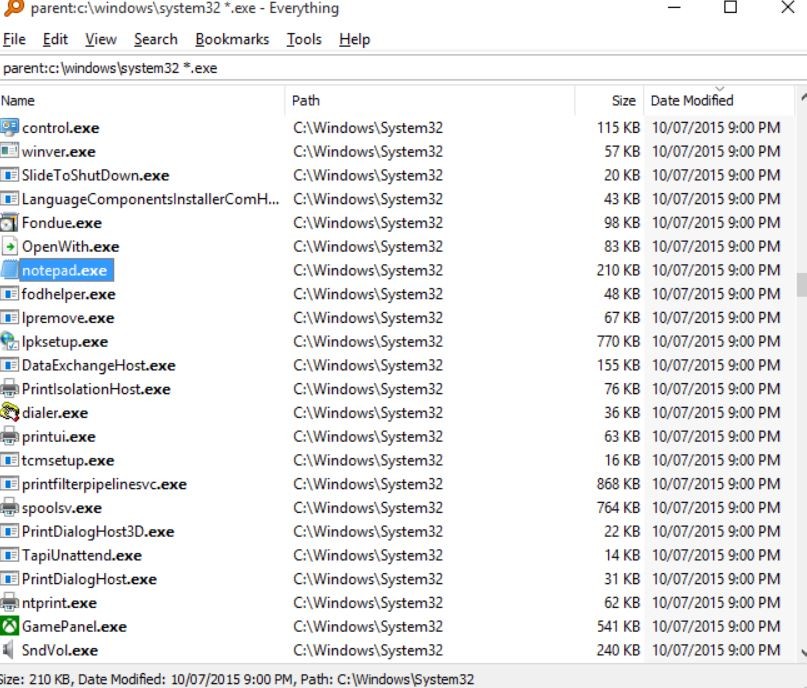Image resolution: width=807 pixels, height=688 pixels.
Task: Open the Bookmarks menu
Action: (x=232, y=39)
